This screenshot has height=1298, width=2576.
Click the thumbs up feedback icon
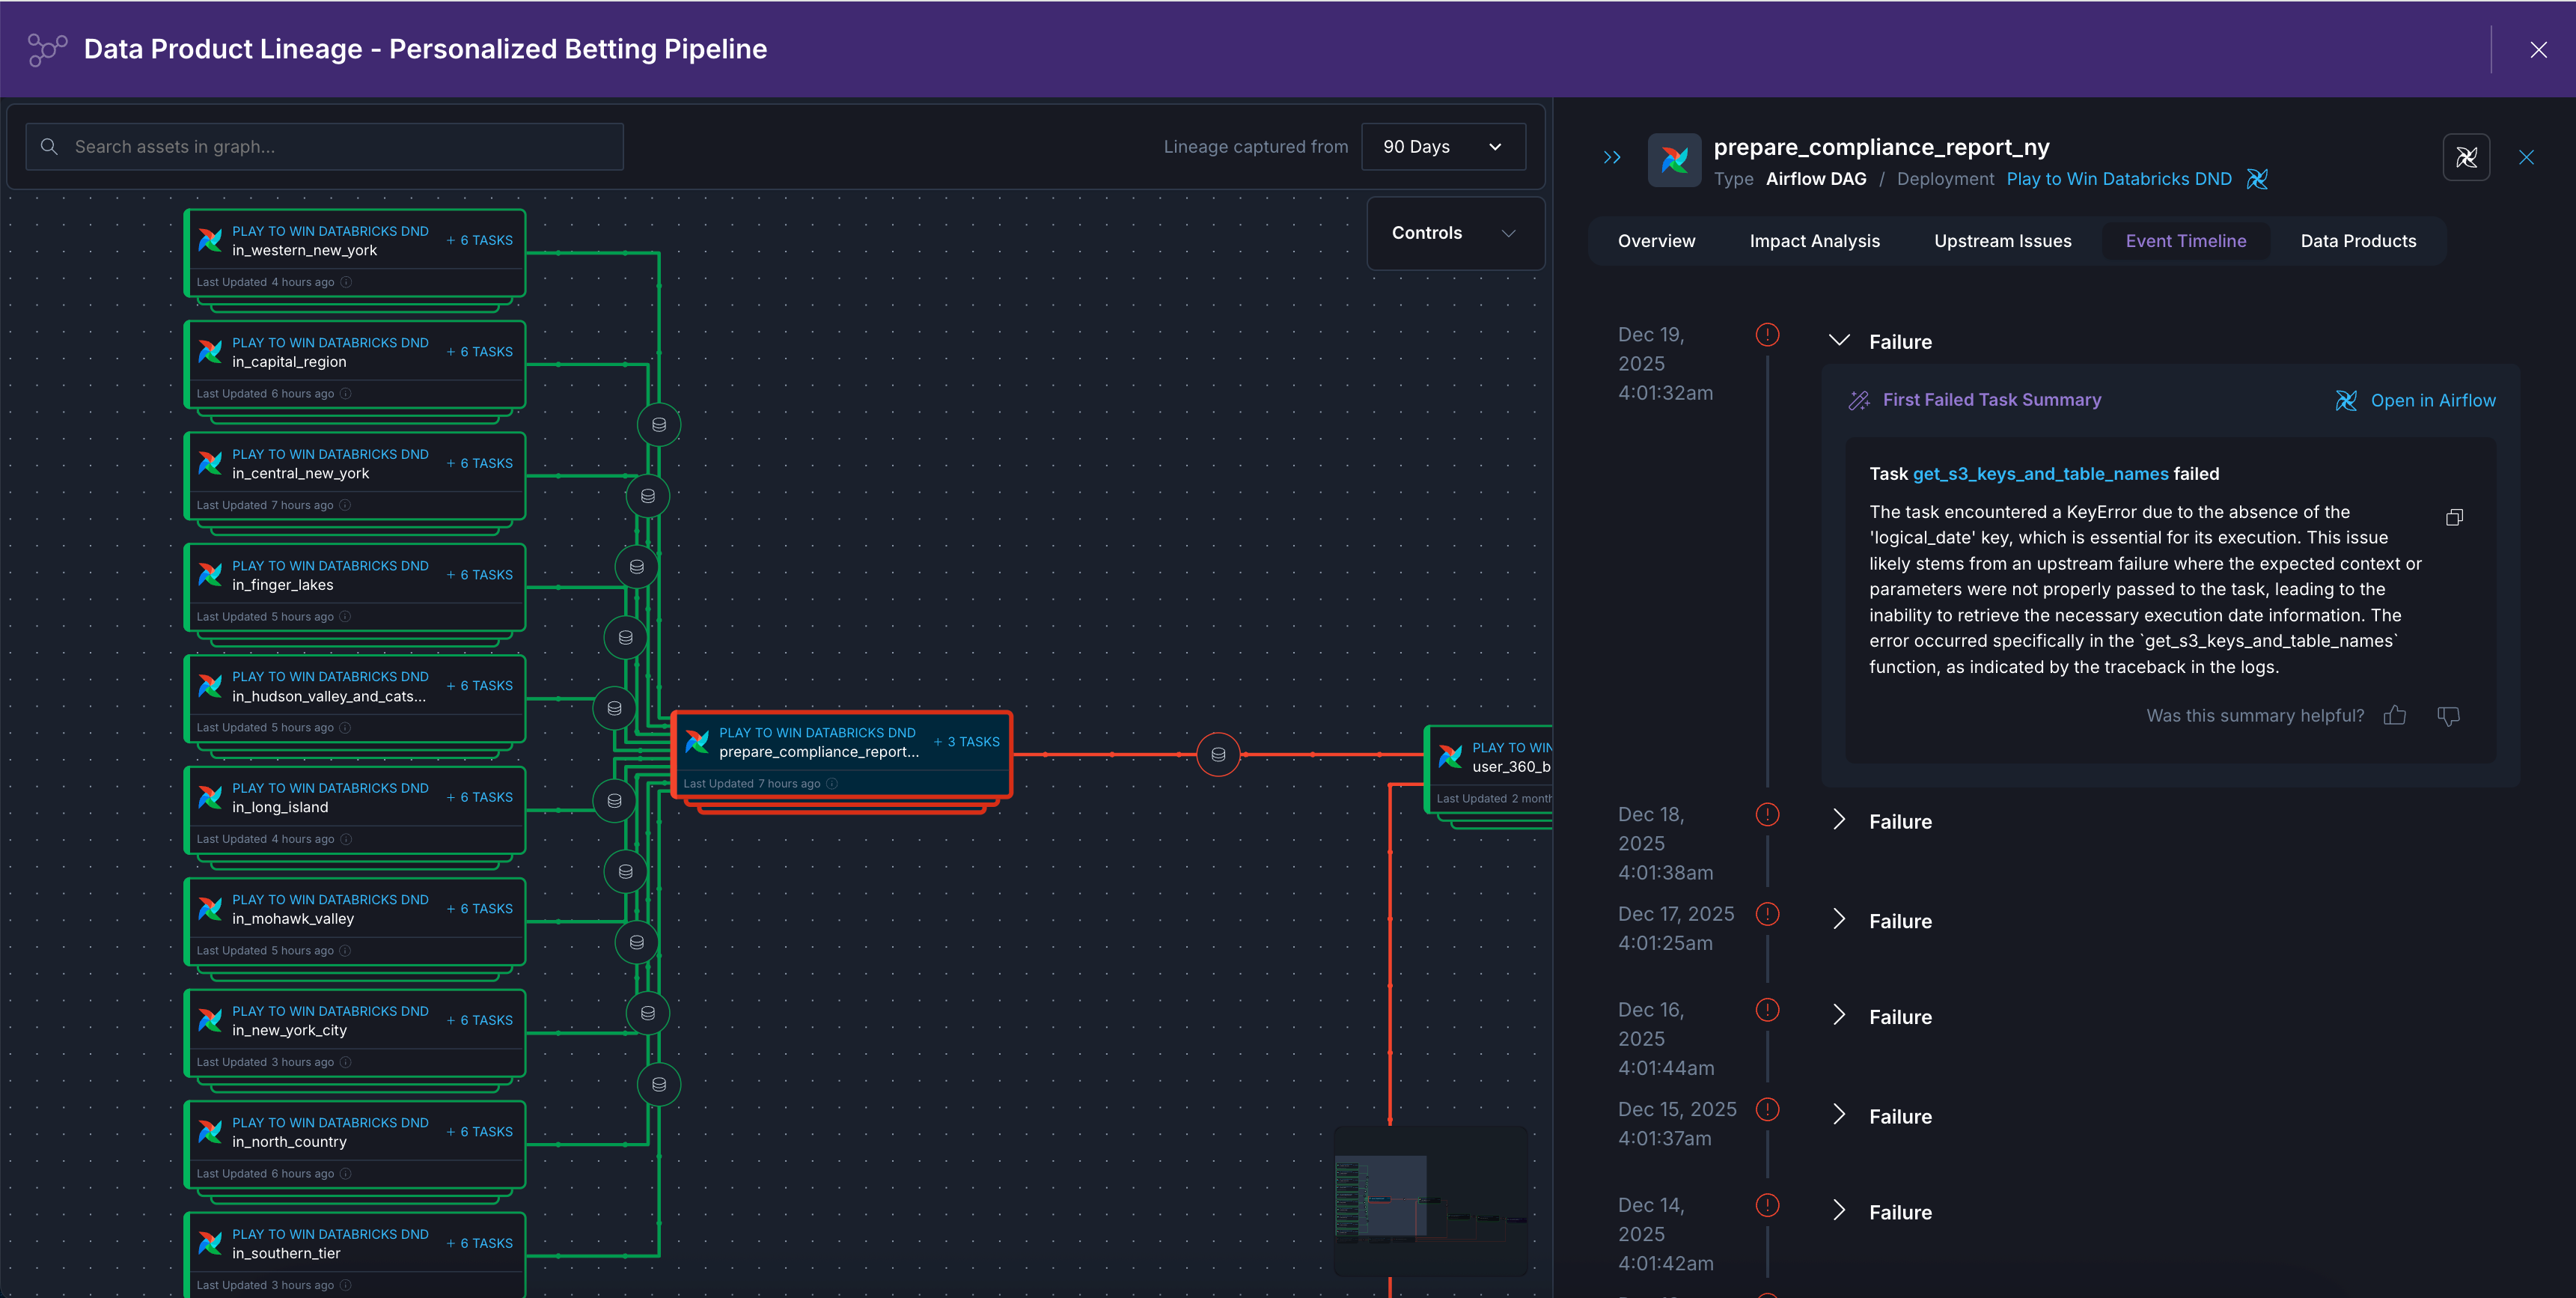tap(2394, 715)
